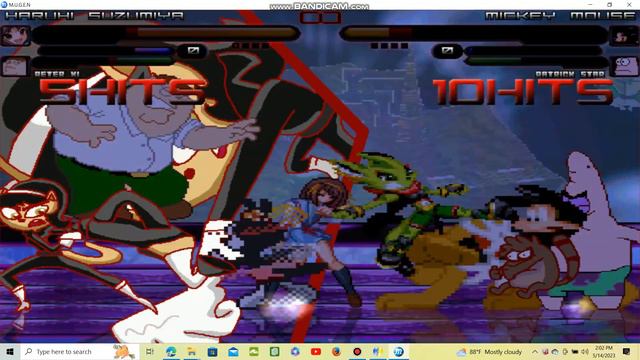
Task: Open Microsoft Store from the taskbar
Action: click(212, 351)
